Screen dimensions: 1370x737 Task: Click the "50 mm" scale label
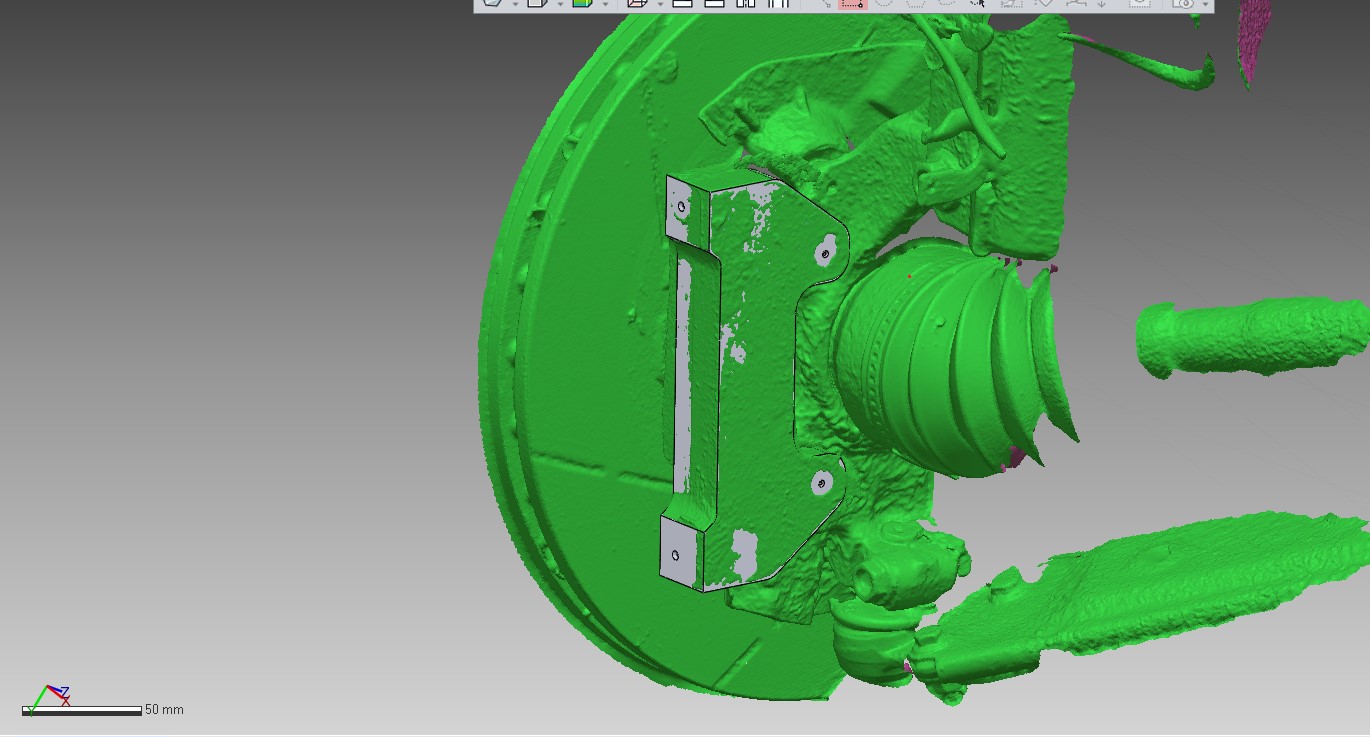click(x=165, y=710)
